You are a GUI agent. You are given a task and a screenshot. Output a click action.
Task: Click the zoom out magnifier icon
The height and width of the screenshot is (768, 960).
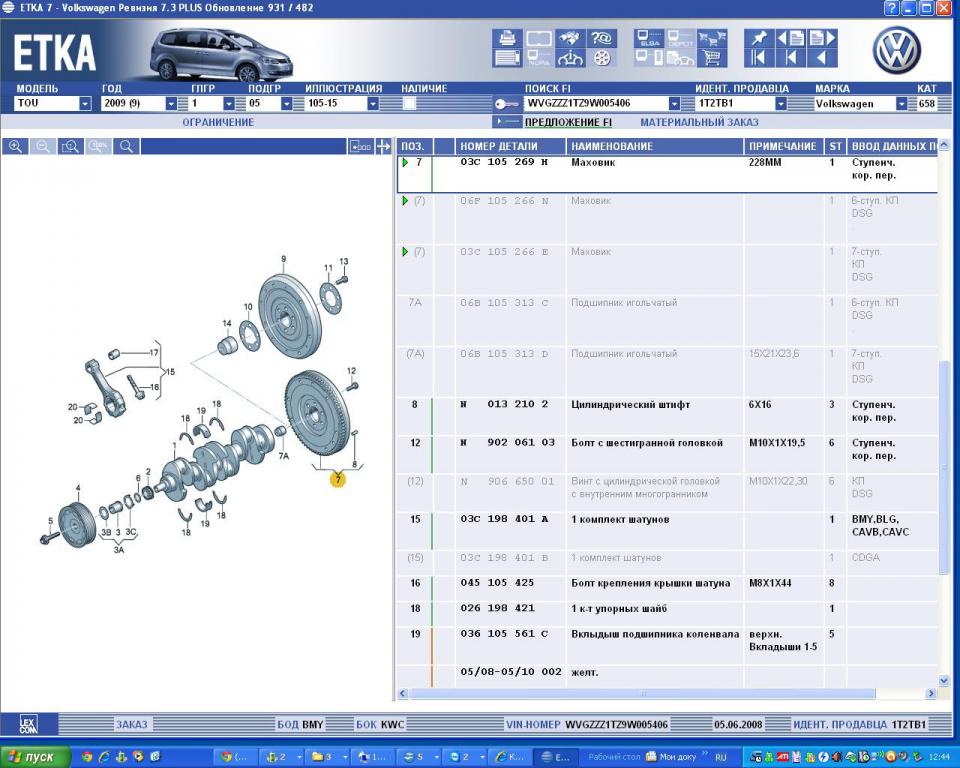(x=43, y=146)
